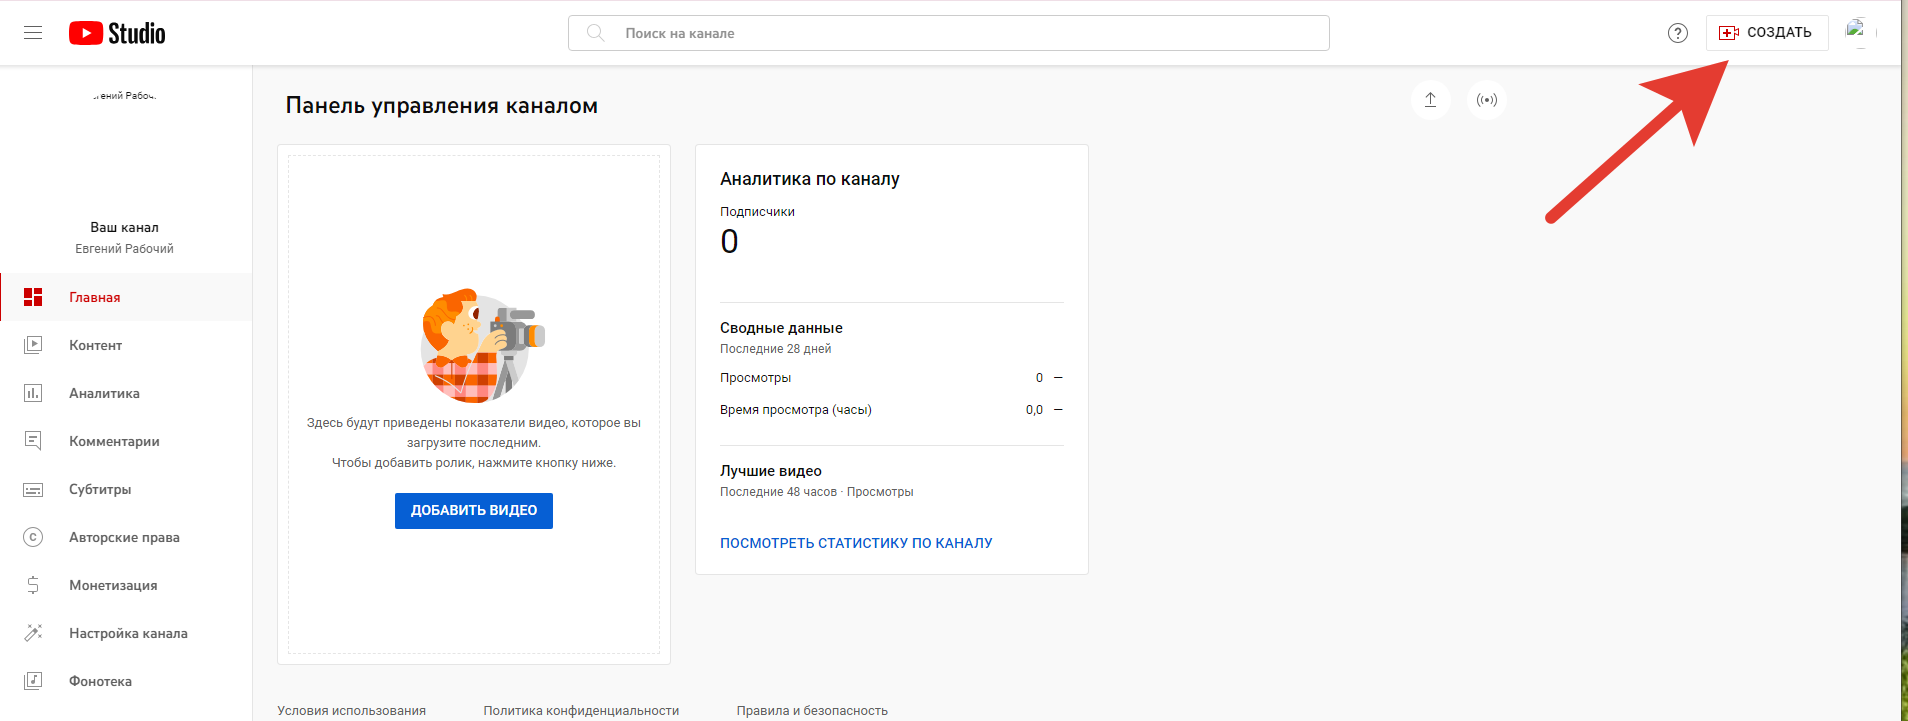Open Контент section in sidebar

coord(95,345)
